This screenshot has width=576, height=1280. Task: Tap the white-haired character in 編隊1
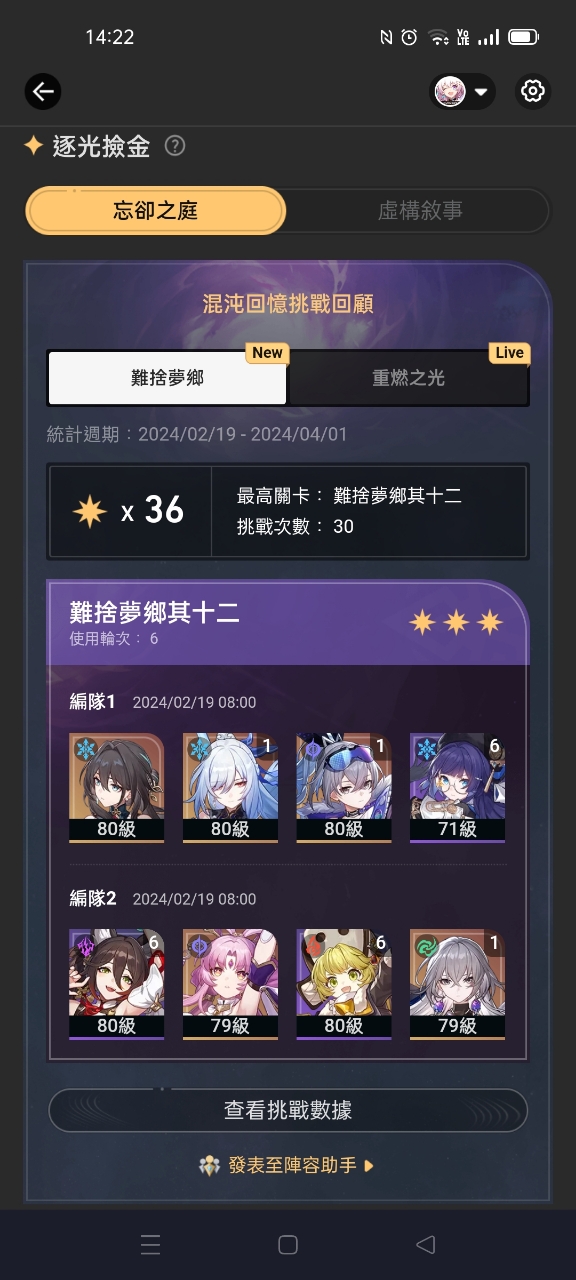click(230, 789)
